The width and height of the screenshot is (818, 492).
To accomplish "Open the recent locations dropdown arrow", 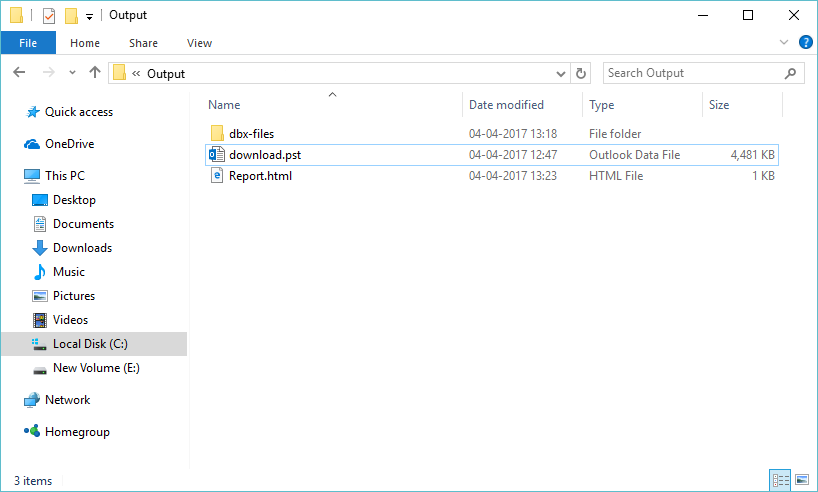I will pyautogui.click(x=73, y=73).
